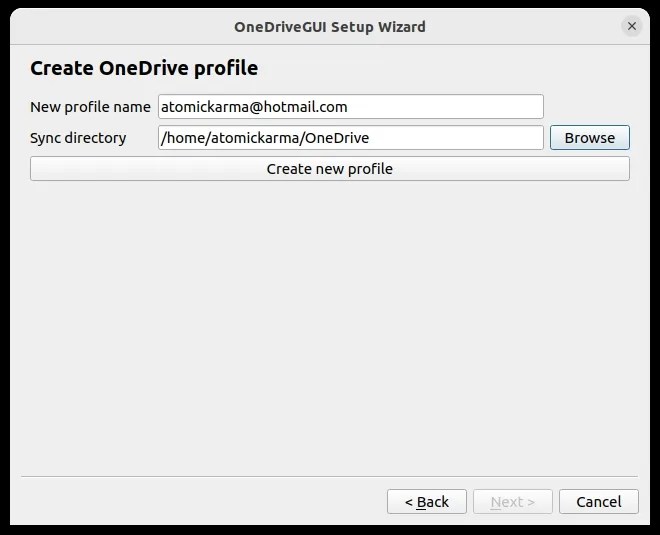Click the 'Sync directory' label
The height and width of the screenshot is (535, 660).
pyautogui.click(x=78, y=138)
